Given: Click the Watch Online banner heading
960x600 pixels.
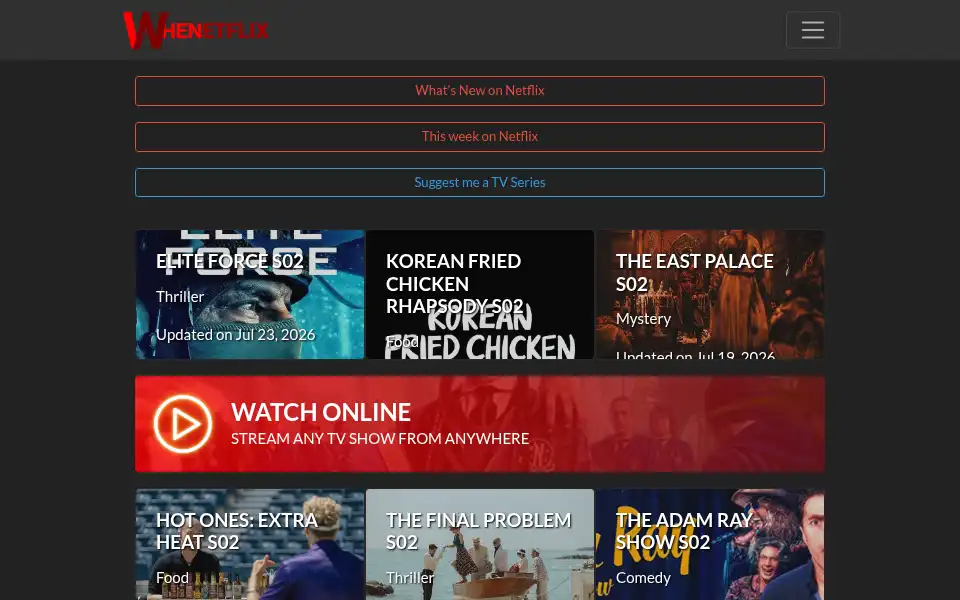Looking at the screenshot, I should 320,412.
